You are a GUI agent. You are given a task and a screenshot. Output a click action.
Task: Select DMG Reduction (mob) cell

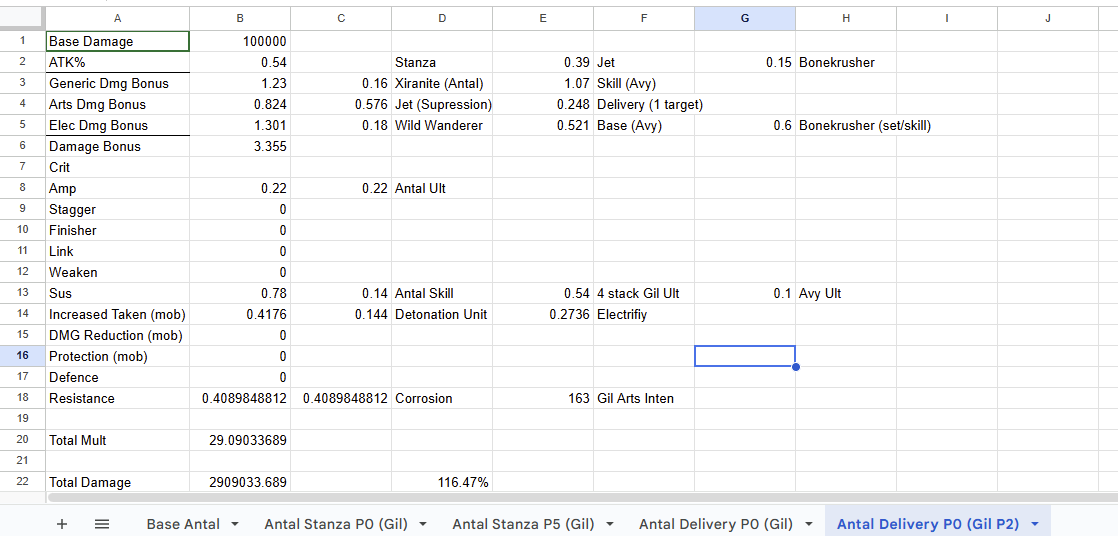[118, 335]
